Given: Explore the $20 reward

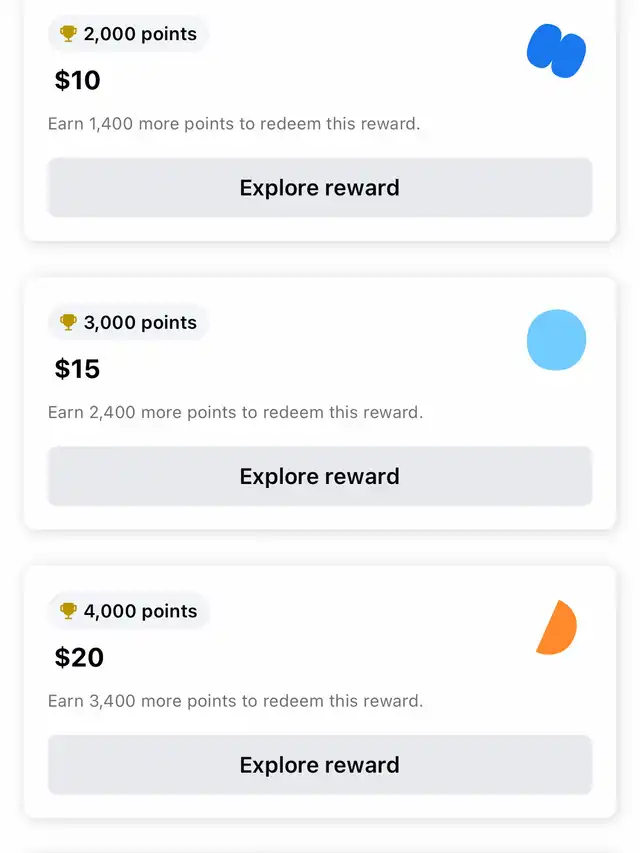Looking at the screenshot, I should (x=320, y=765).
